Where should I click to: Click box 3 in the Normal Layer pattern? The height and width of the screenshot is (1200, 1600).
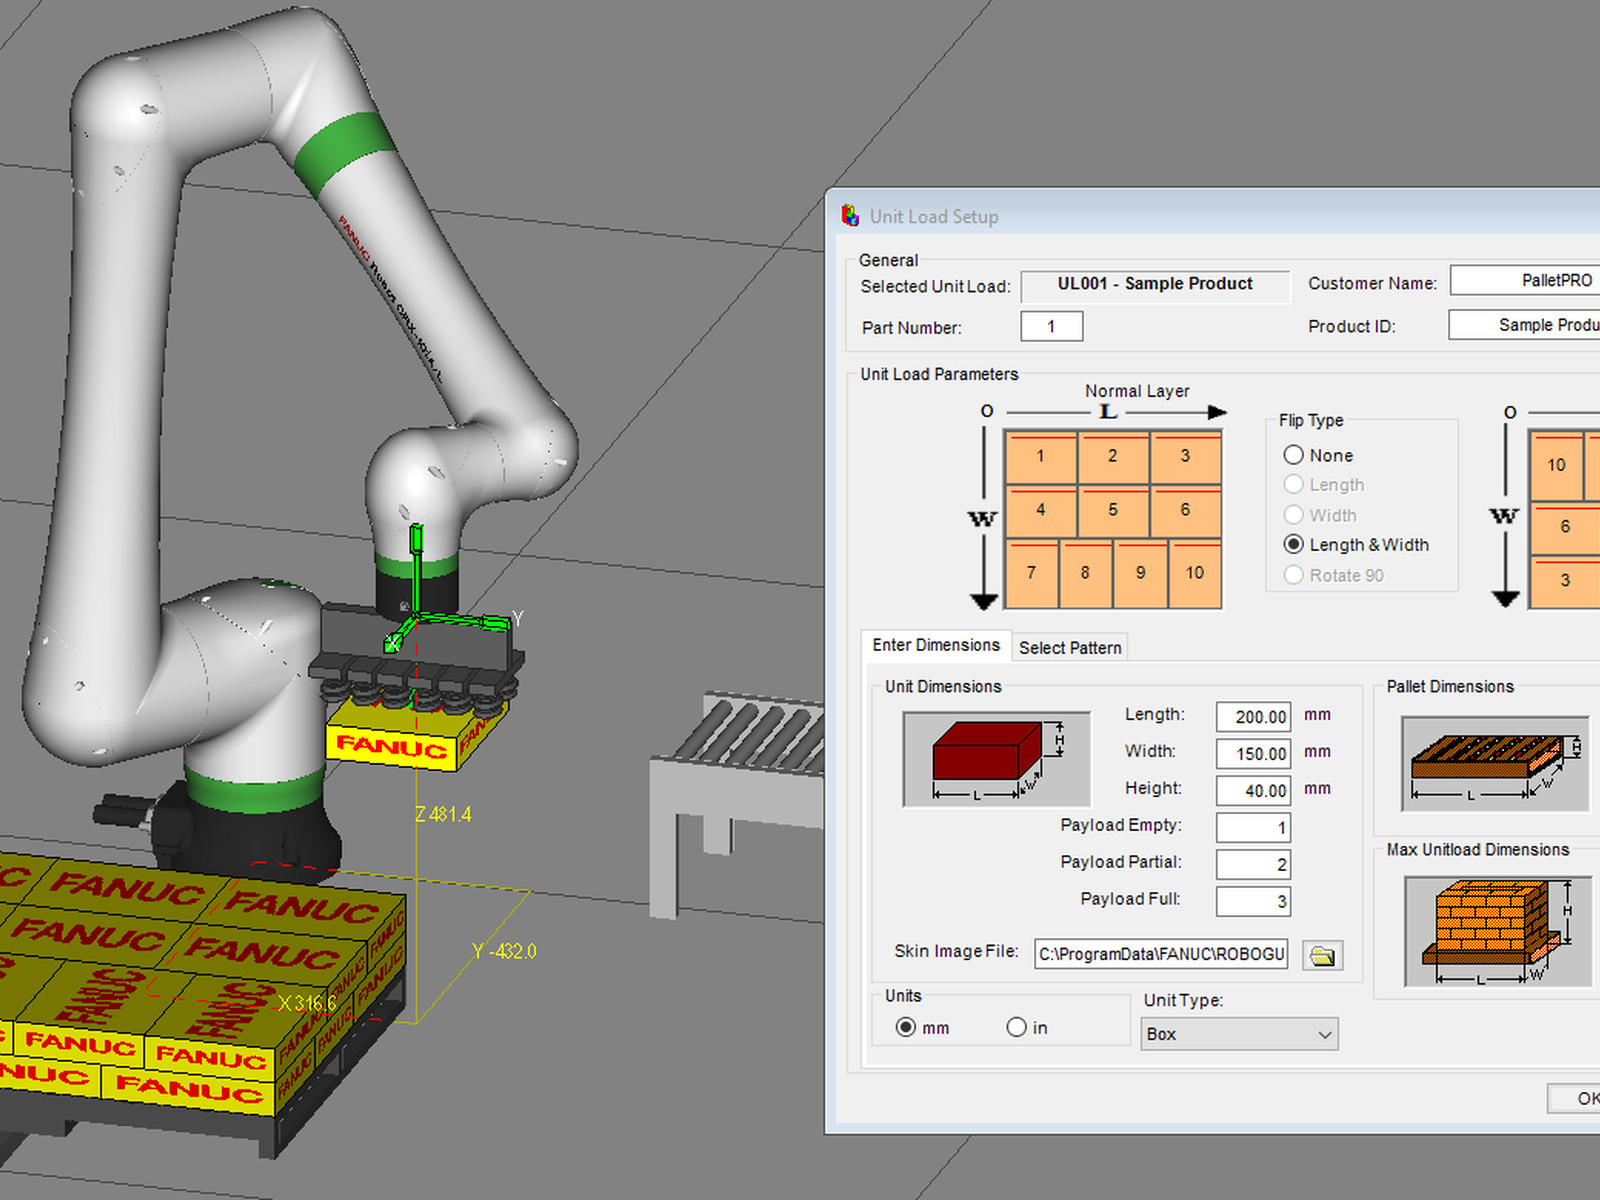[1185, 457]
